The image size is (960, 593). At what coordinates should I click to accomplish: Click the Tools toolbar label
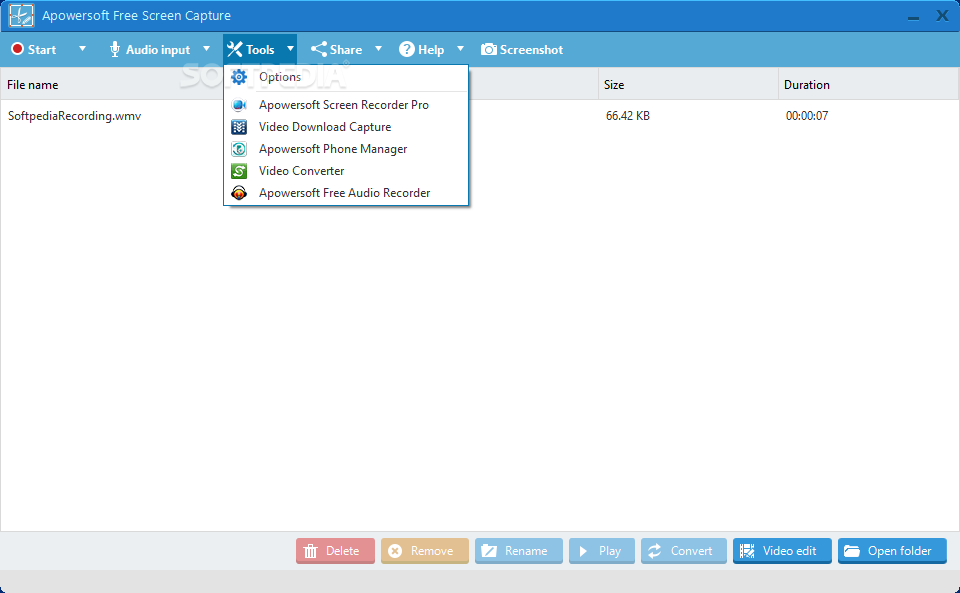[260, 50]
